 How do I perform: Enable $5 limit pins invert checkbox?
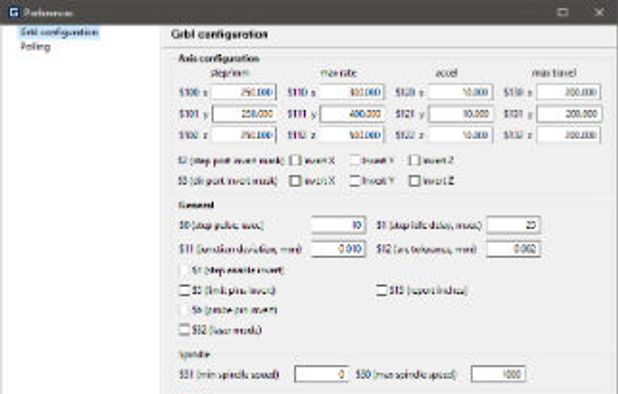point(184,290)
